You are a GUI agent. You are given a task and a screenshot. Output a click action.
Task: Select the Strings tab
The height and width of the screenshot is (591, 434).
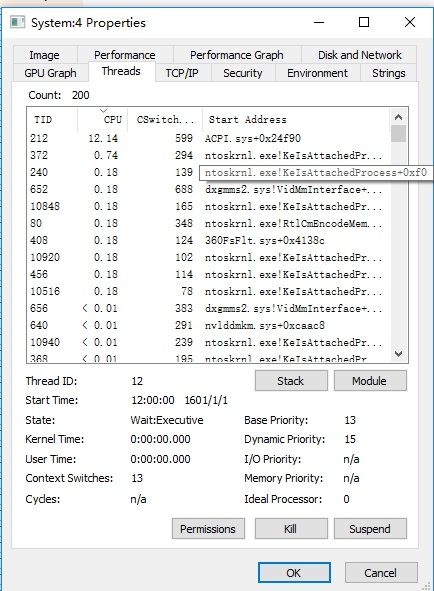(x=388, y=73)
